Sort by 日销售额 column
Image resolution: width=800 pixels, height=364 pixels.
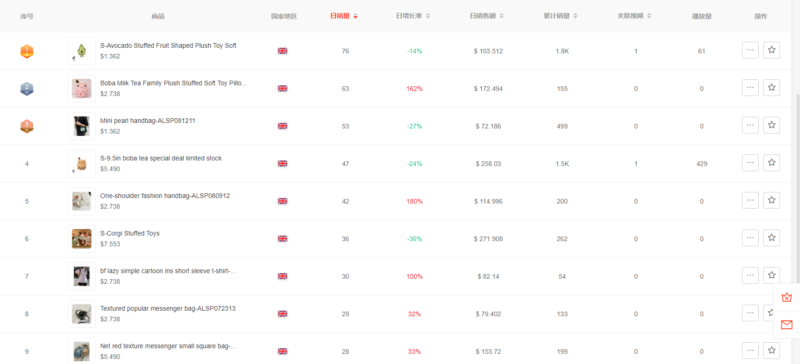point(487,16)
